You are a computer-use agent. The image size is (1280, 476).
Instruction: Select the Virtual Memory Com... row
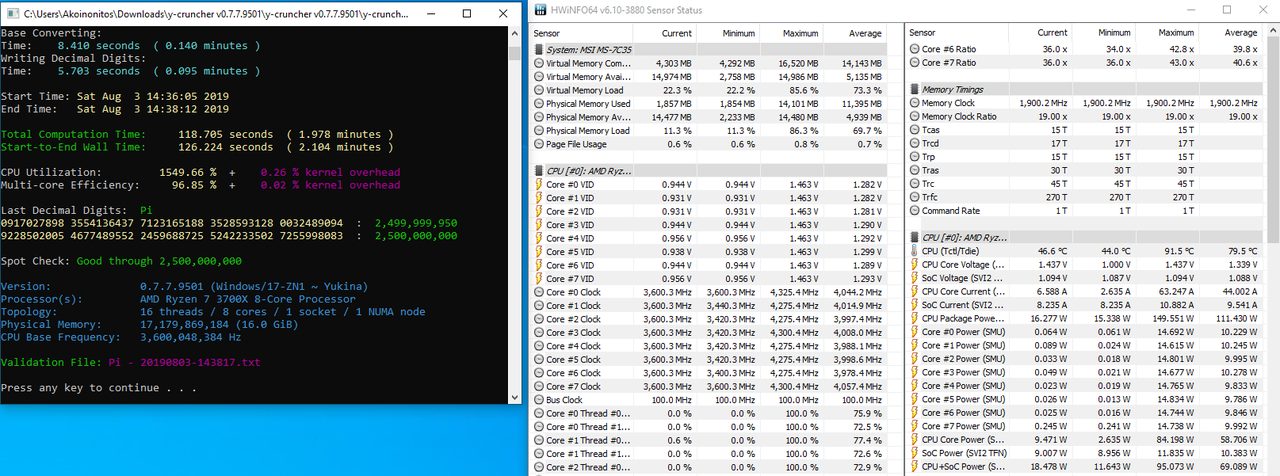710,63
